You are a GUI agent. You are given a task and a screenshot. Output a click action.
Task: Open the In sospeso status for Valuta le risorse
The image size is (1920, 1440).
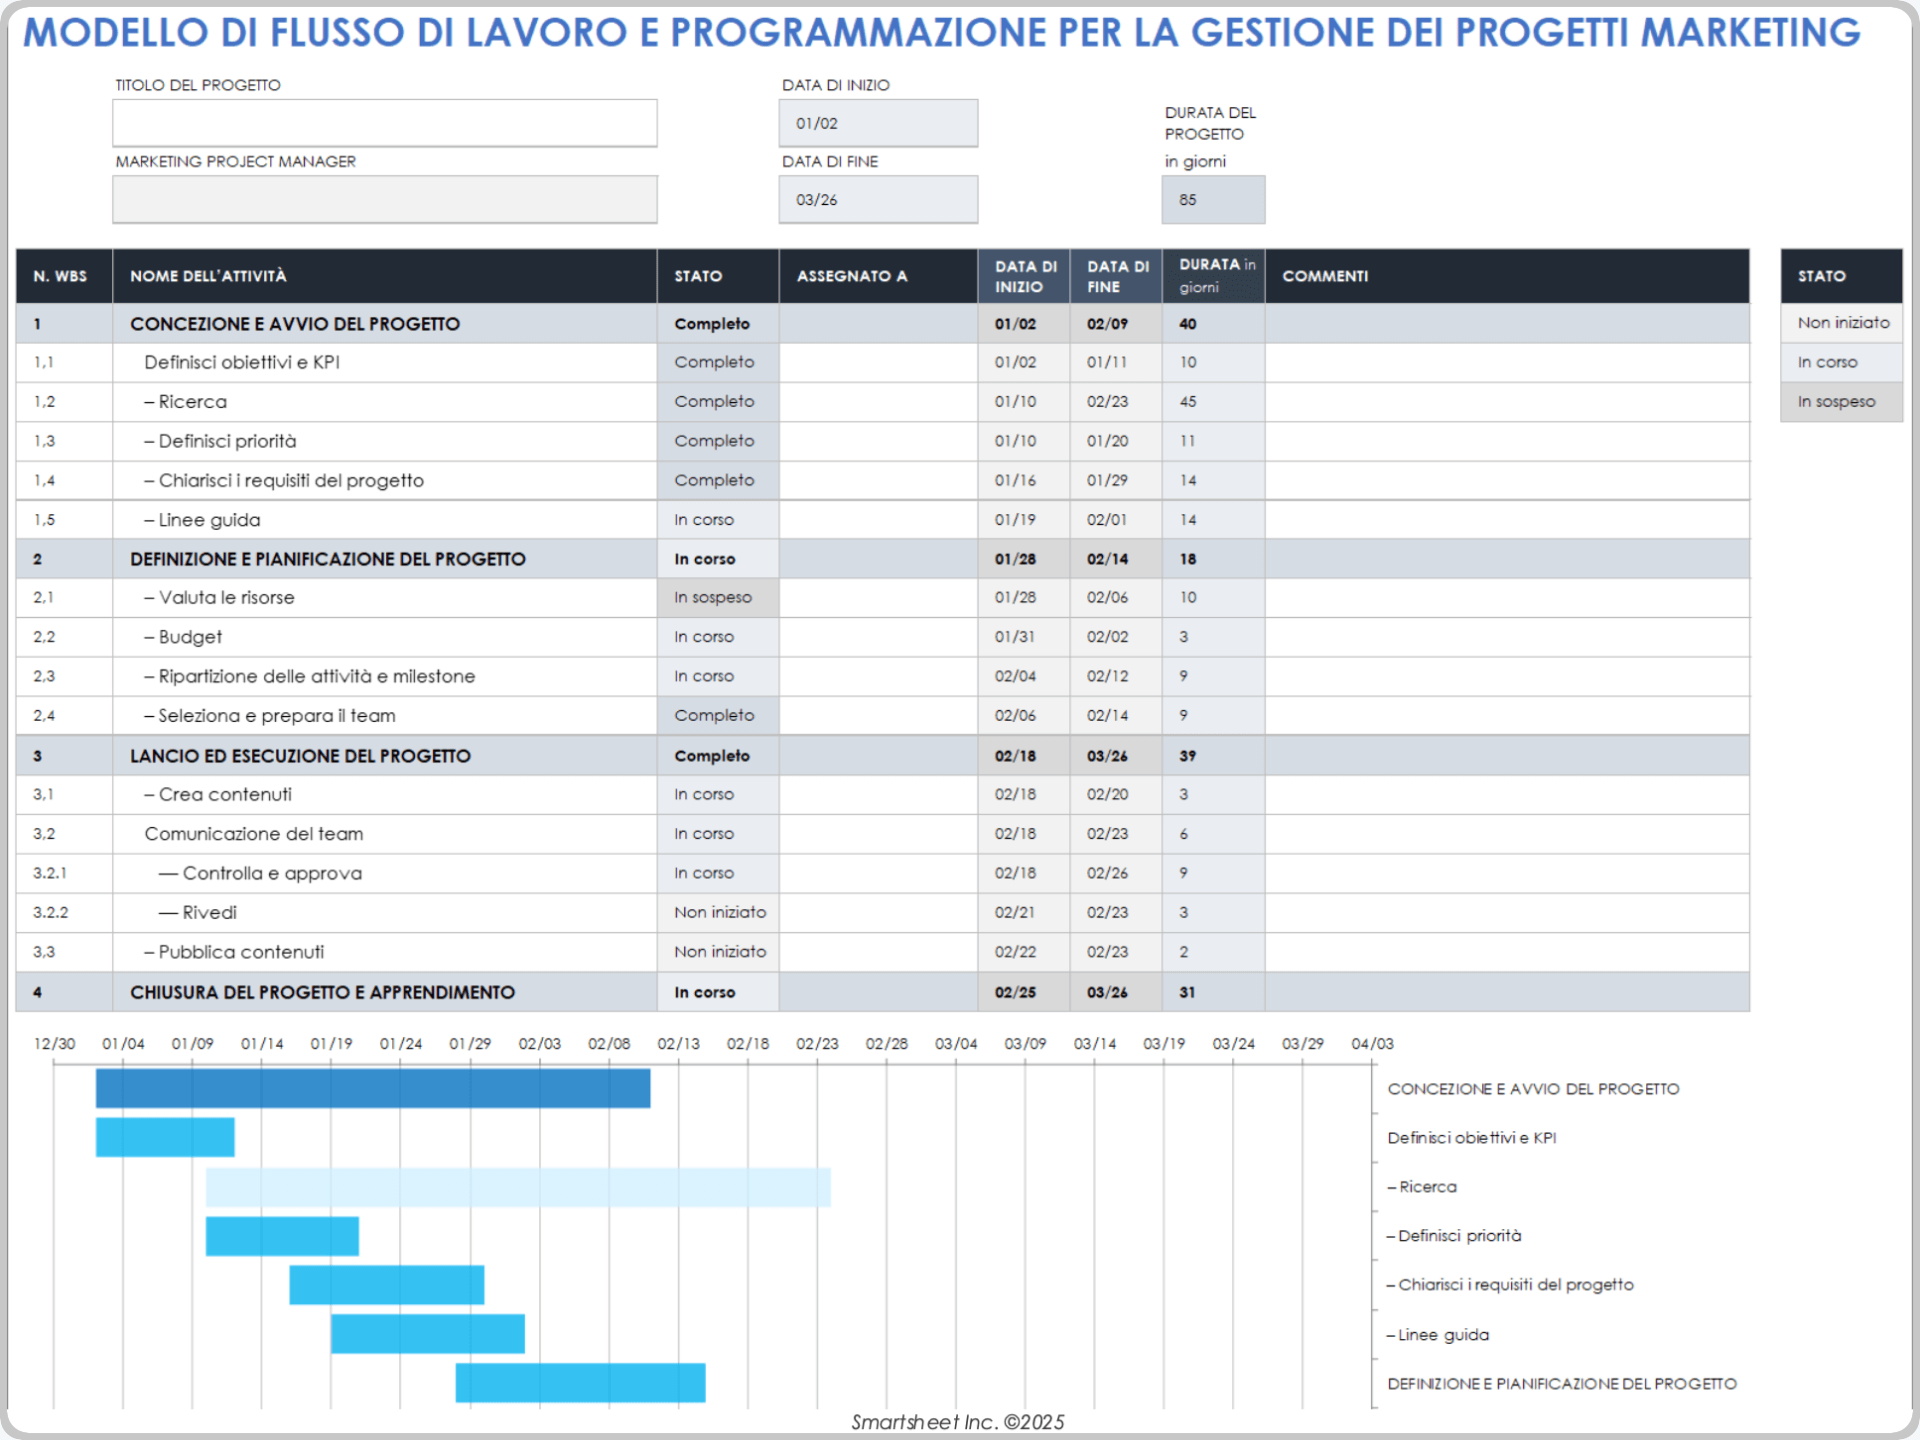[718, 598]
